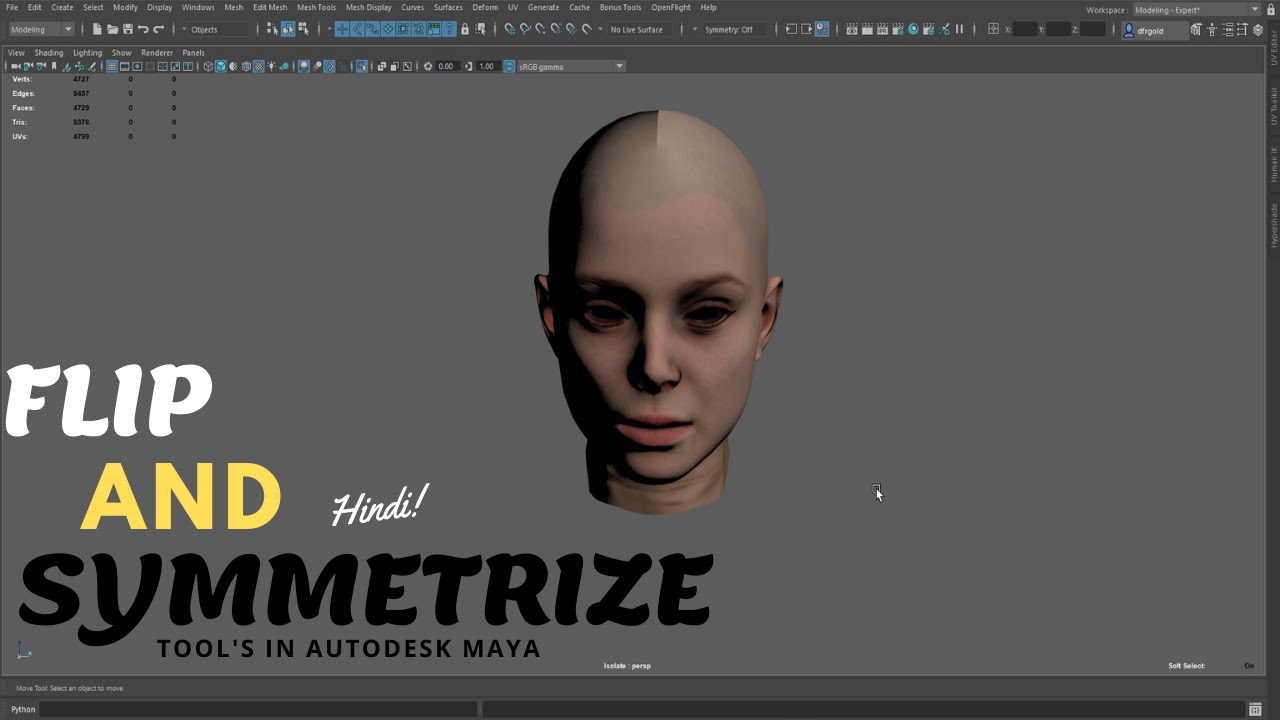Click the gamma value field showing 1.00
This screenshot has width=1280, height=720.
[x=487, y=67]
